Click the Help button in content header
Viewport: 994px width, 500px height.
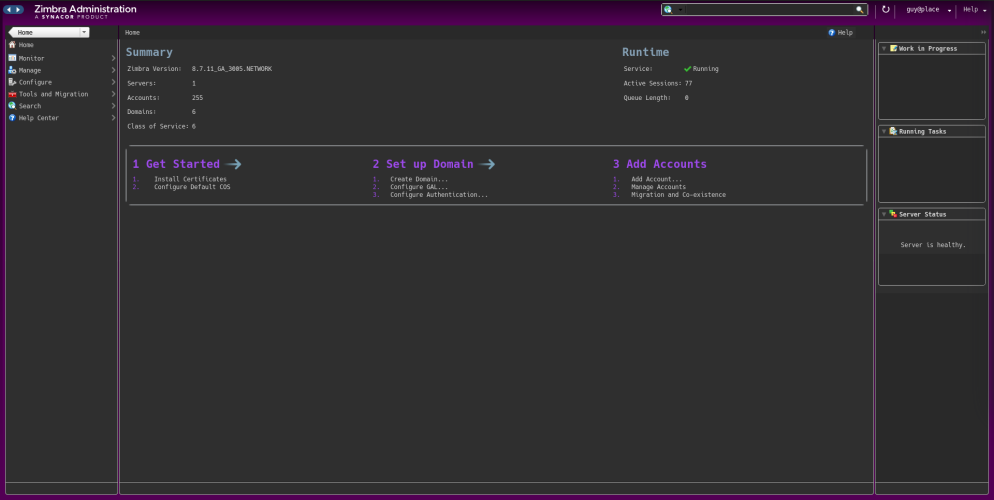tap(841, 32)
